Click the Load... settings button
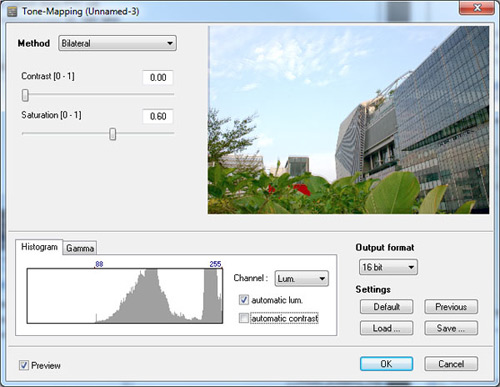 pyautogui.click(x=386, y=328)
